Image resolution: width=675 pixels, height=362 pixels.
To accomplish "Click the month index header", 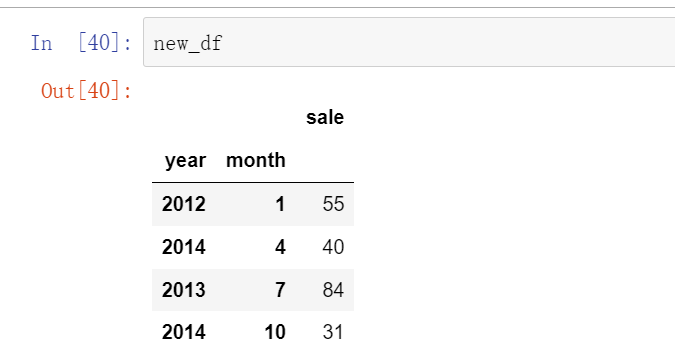I will pyautogui.click(x=256, y=161).
